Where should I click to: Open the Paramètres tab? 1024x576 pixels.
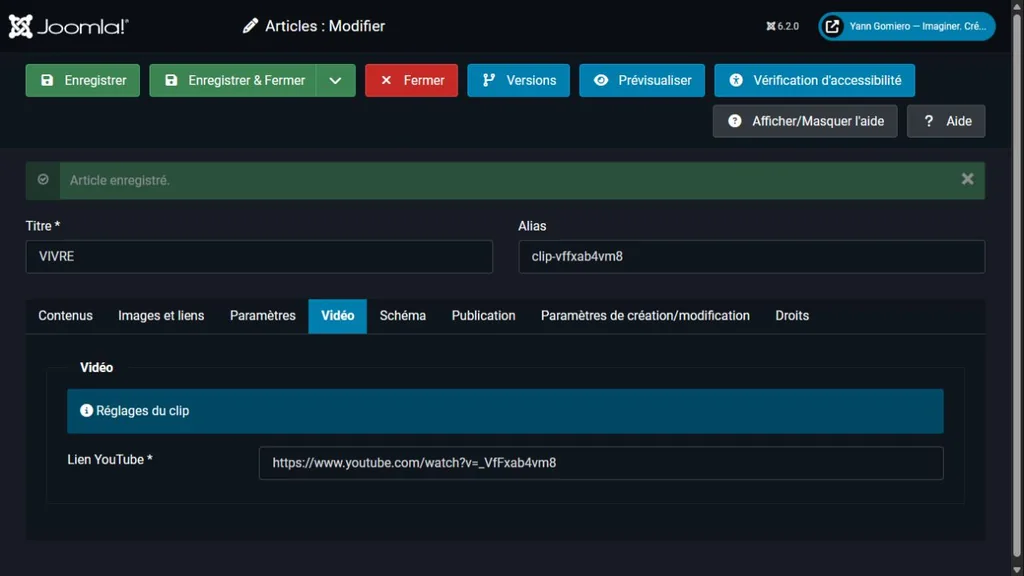click(x=263, y=316)
